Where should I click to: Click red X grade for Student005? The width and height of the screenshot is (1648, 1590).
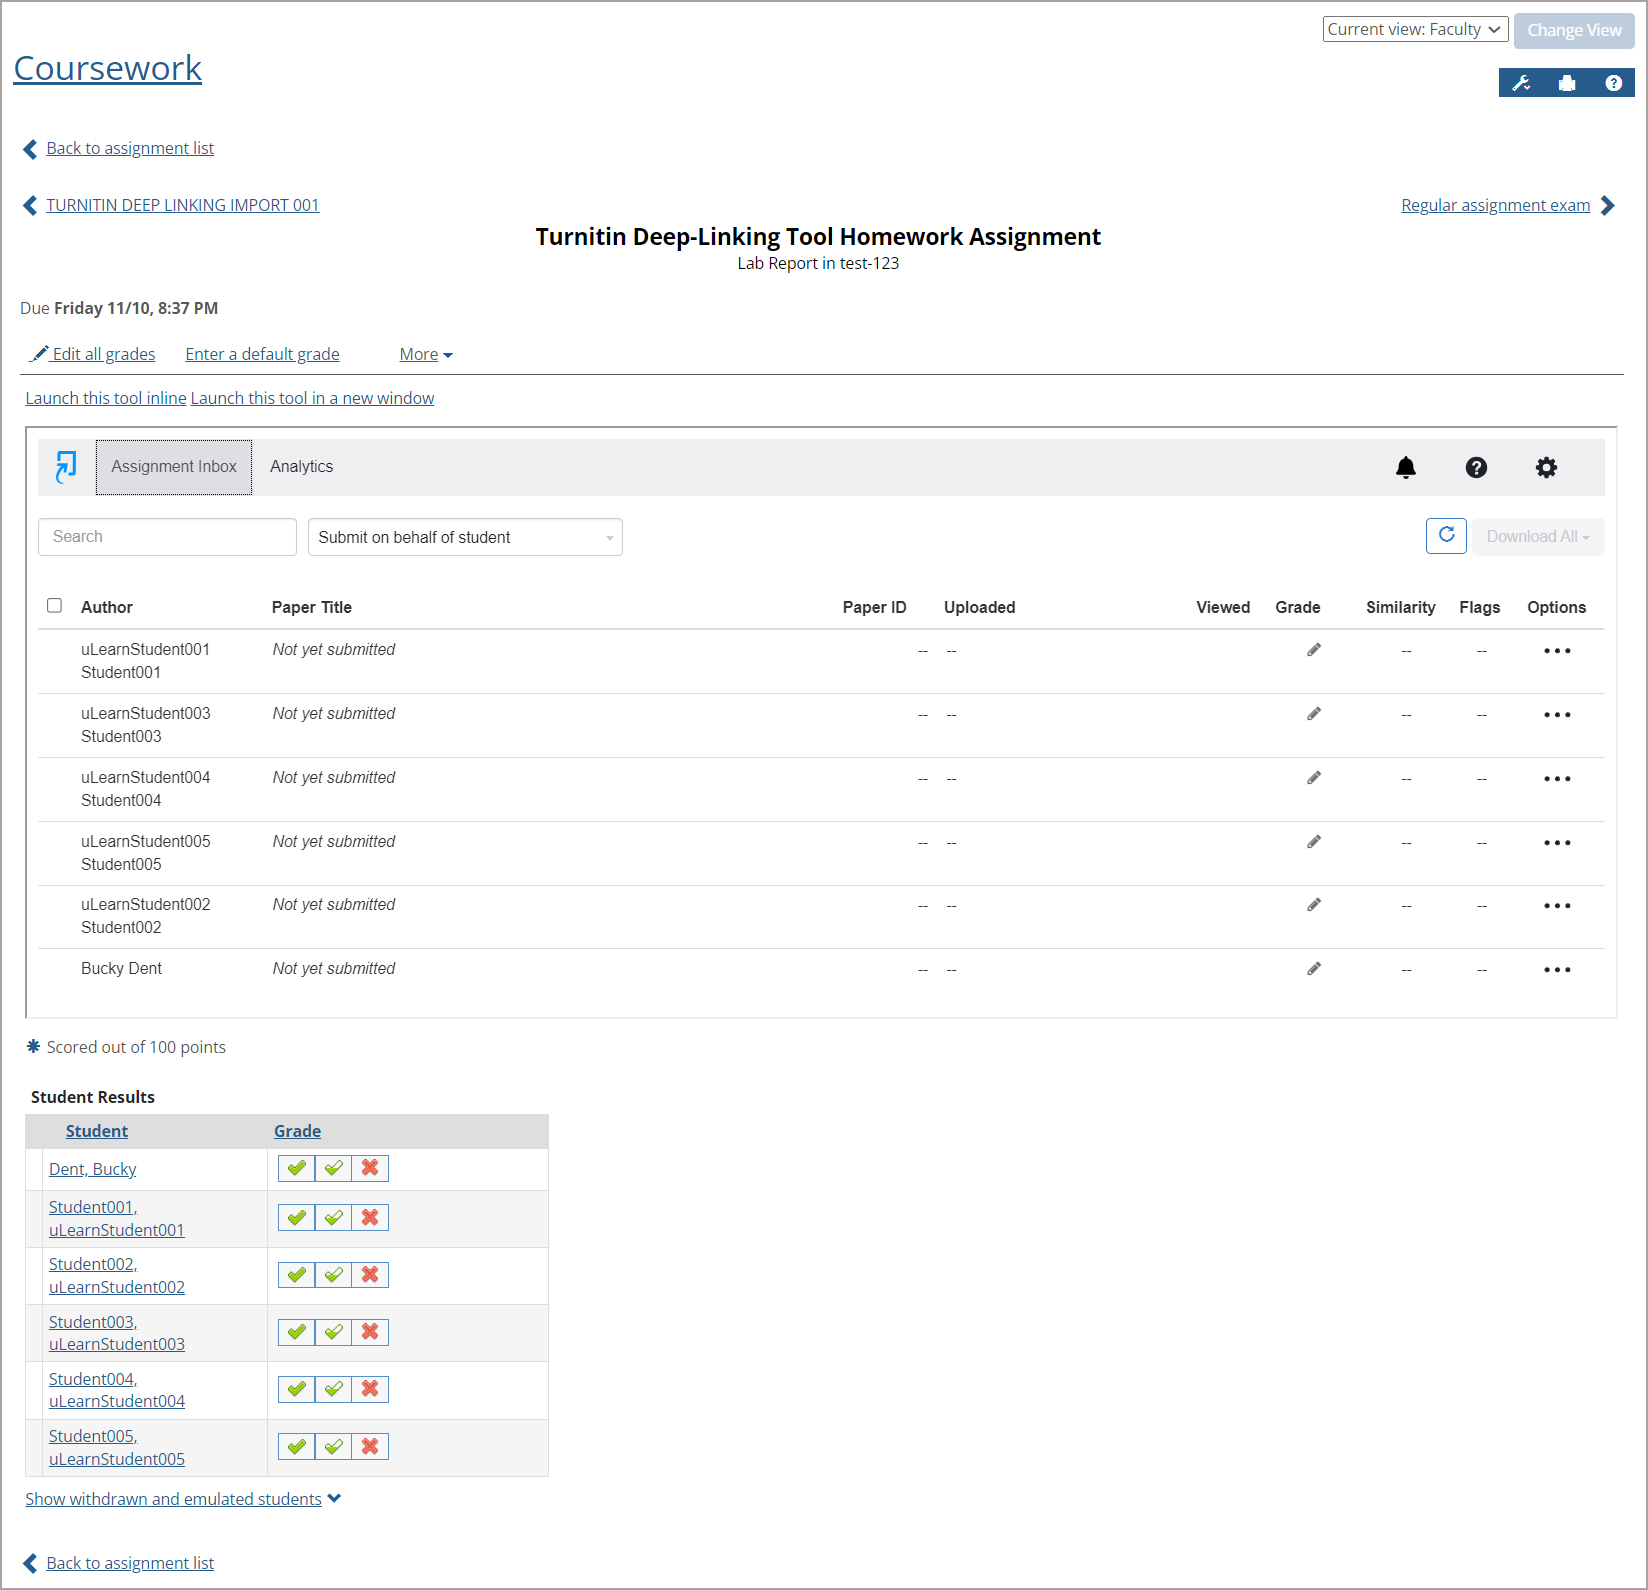pos(370,1446)
